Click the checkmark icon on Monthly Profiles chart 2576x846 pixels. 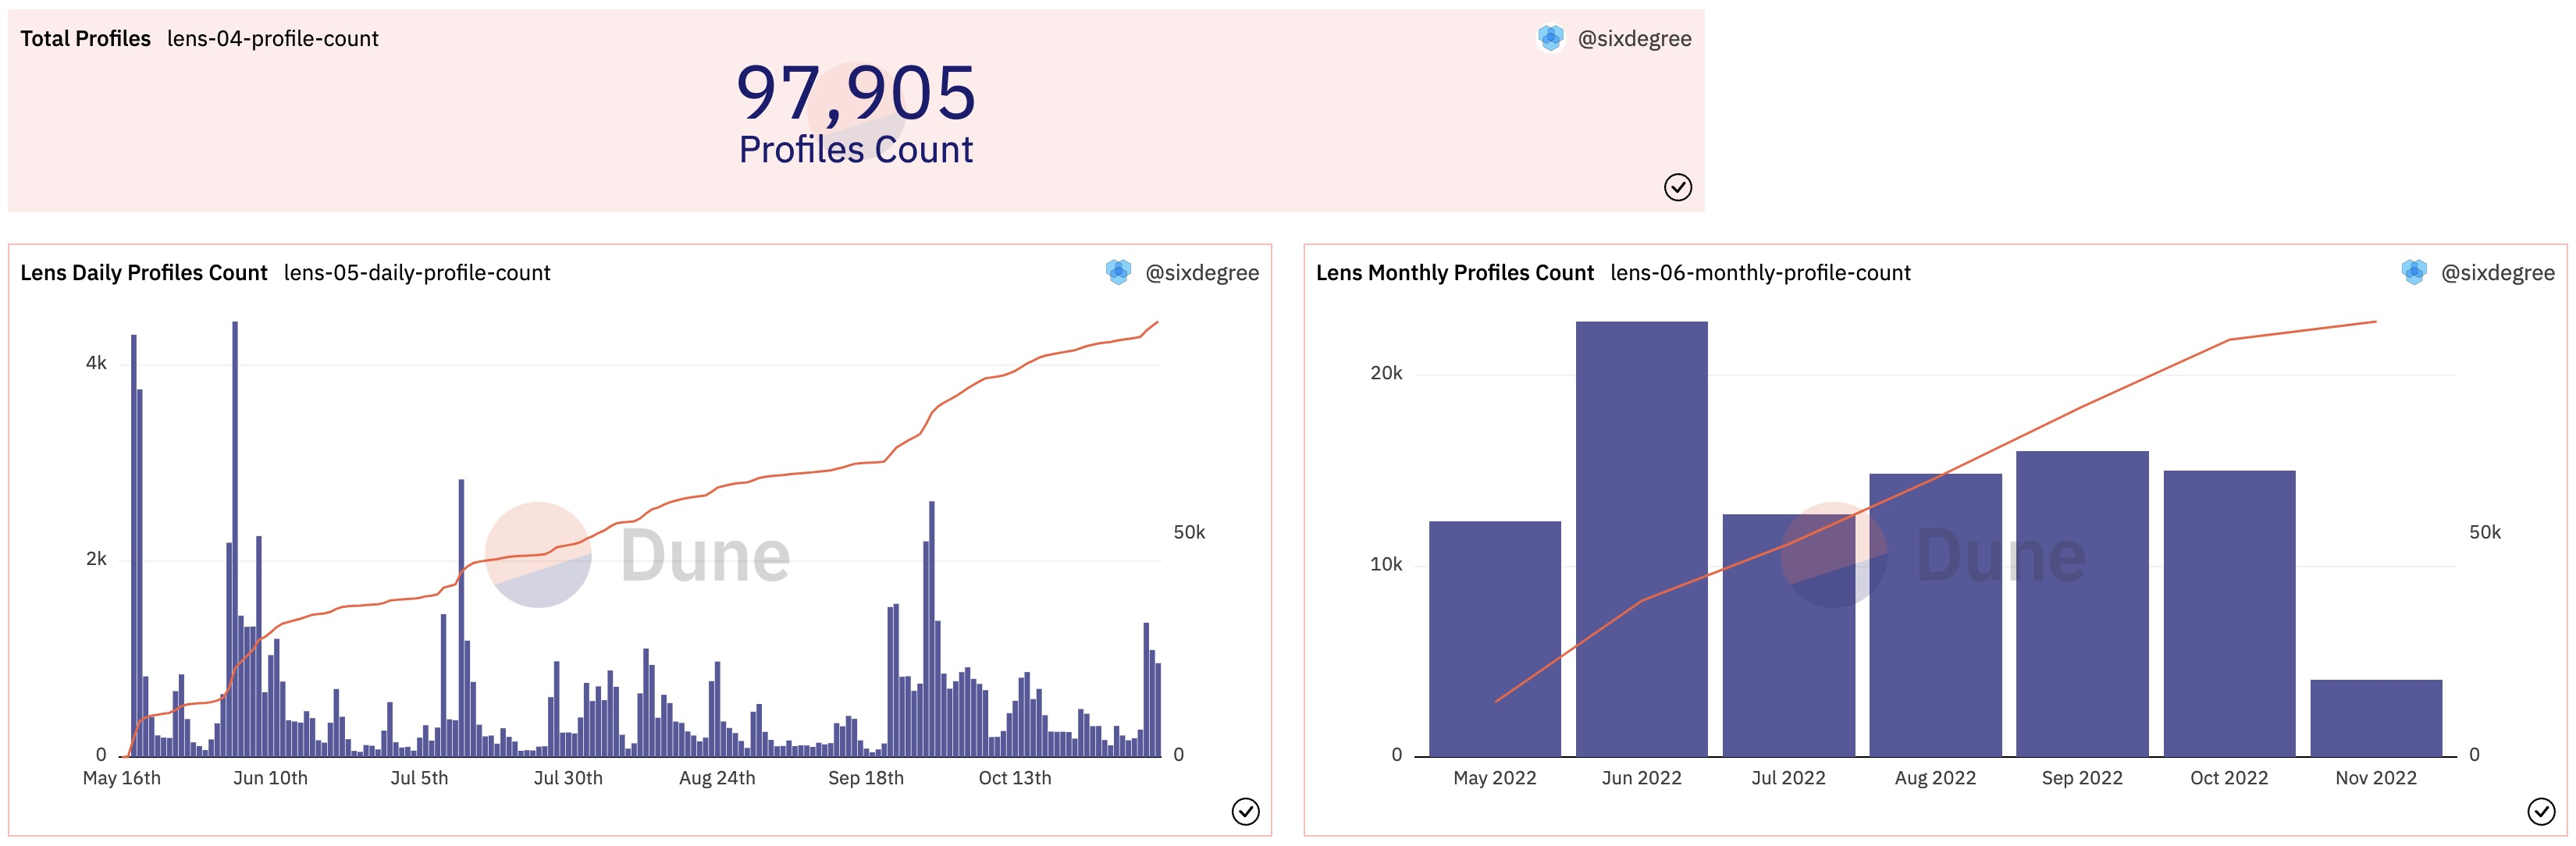2541,811
